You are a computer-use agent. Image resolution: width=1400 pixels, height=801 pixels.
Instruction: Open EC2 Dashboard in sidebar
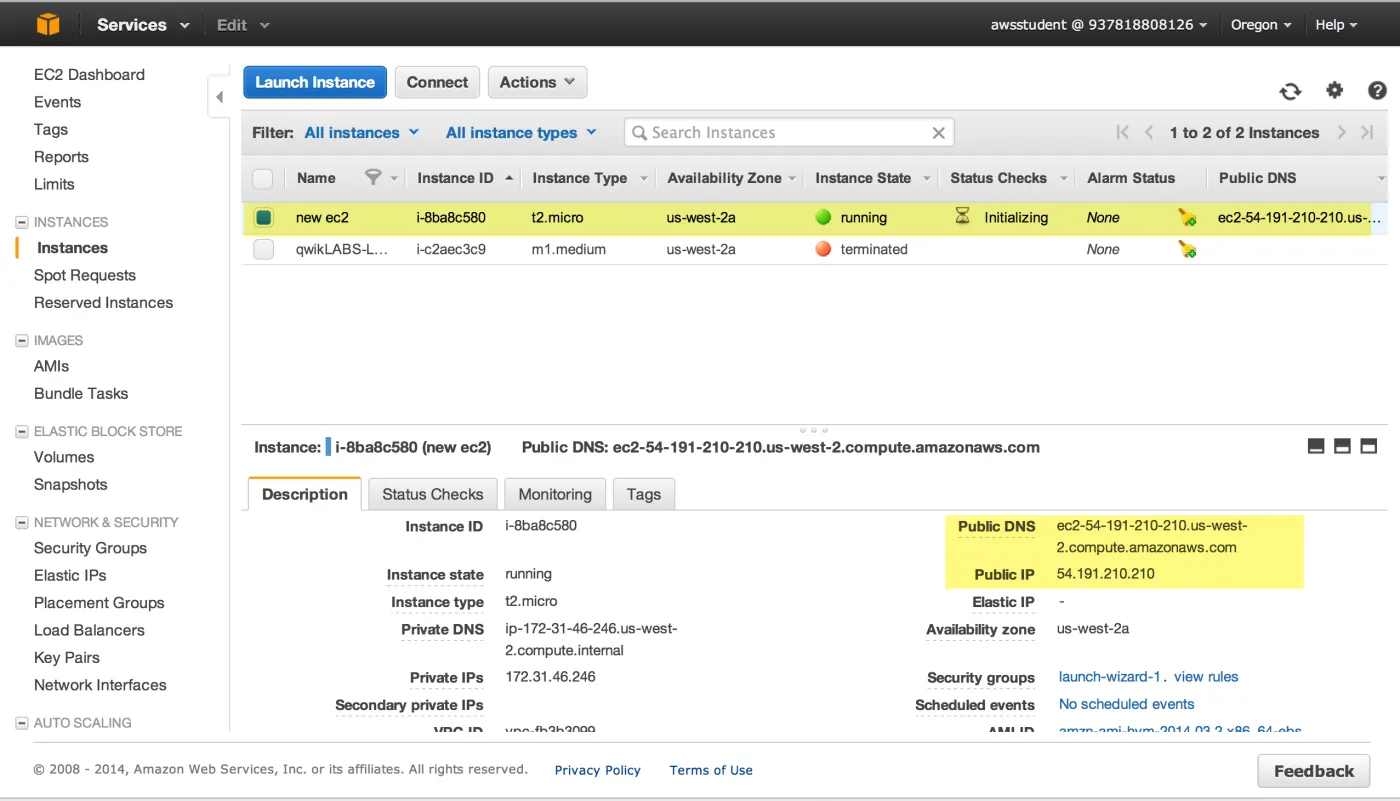click(89, 74)
